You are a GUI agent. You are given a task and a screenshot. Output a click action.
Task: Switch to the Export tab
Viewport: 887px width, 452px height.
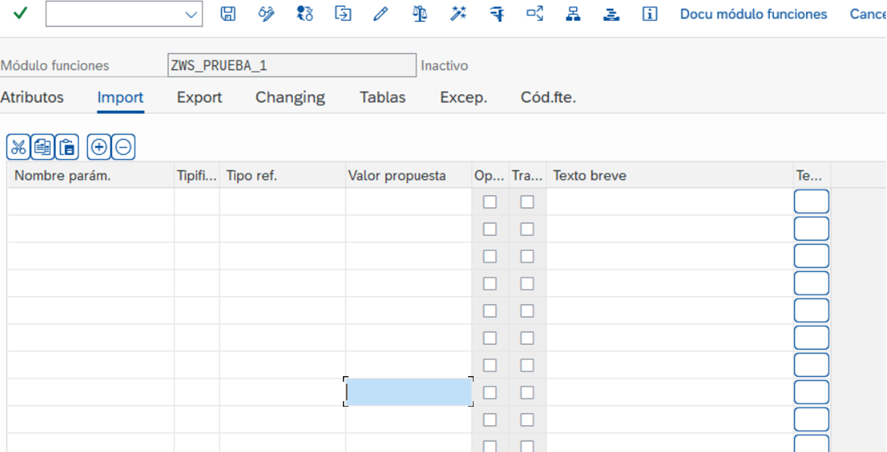pyautogui.click(x=199, y=97)
